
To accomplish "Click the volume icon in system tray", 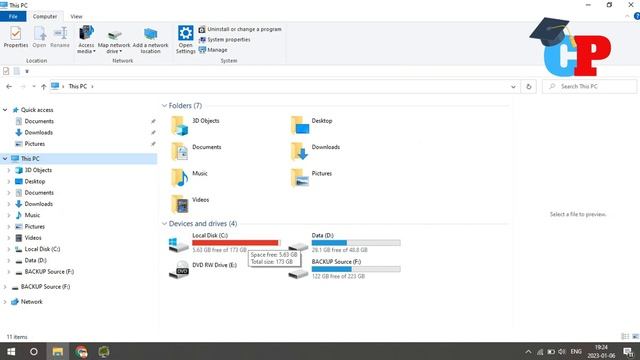I will click(x=562, y=351).
